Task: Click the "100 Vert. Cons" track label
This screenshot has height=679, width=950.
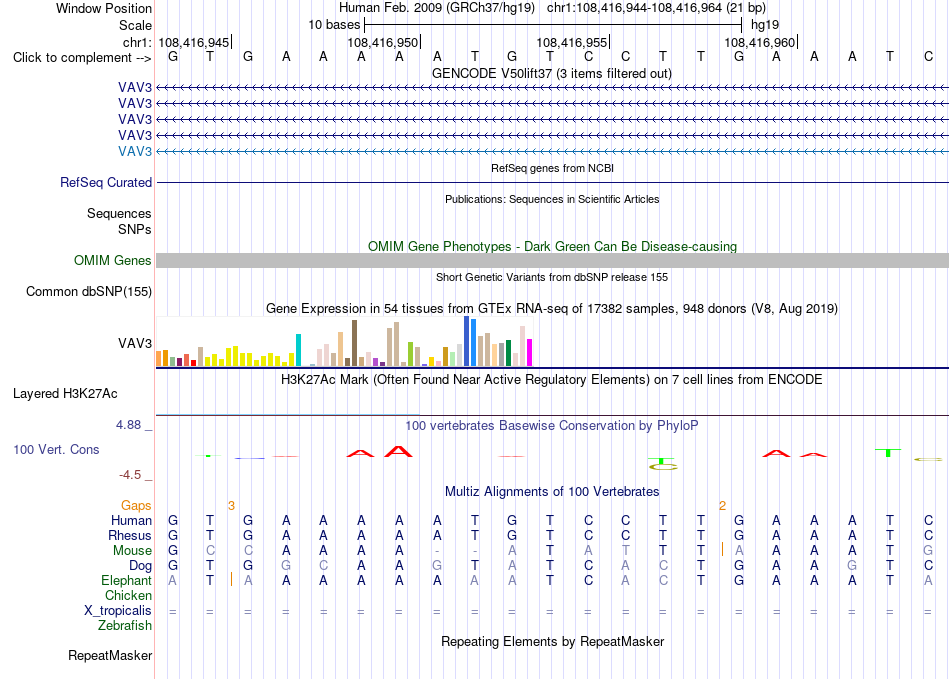Action: (x=56, y=449)
